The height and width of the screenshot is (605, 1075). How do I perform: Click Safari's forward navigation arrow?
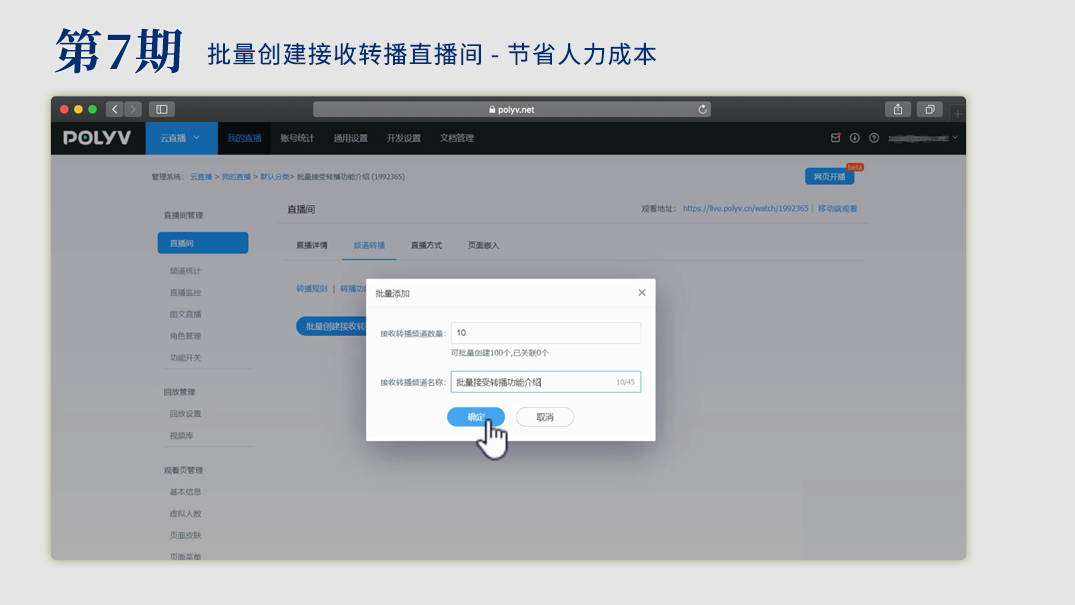pos(133,109)
